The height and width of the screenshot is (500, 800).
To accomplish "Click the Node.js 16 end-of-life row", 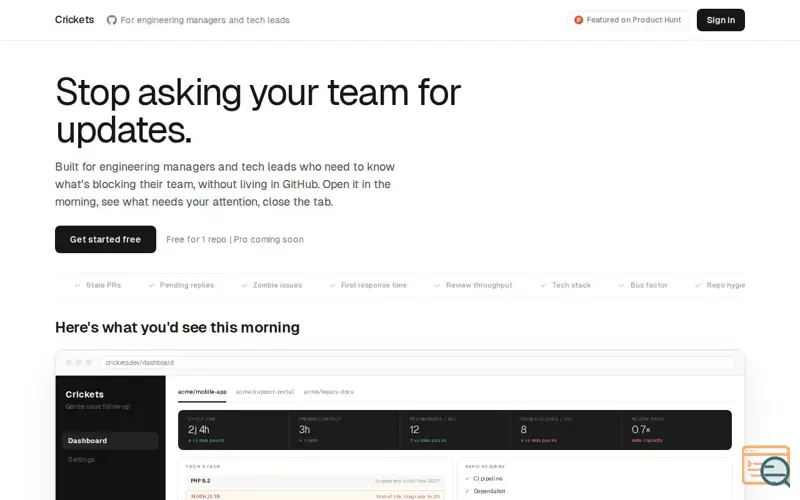I will click(x=315, y=496).
